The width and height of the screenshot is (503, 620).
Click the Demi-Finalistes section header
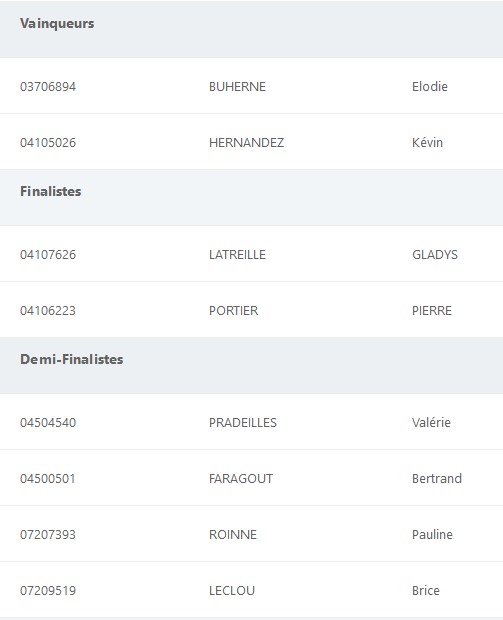[x=72, y=359]
